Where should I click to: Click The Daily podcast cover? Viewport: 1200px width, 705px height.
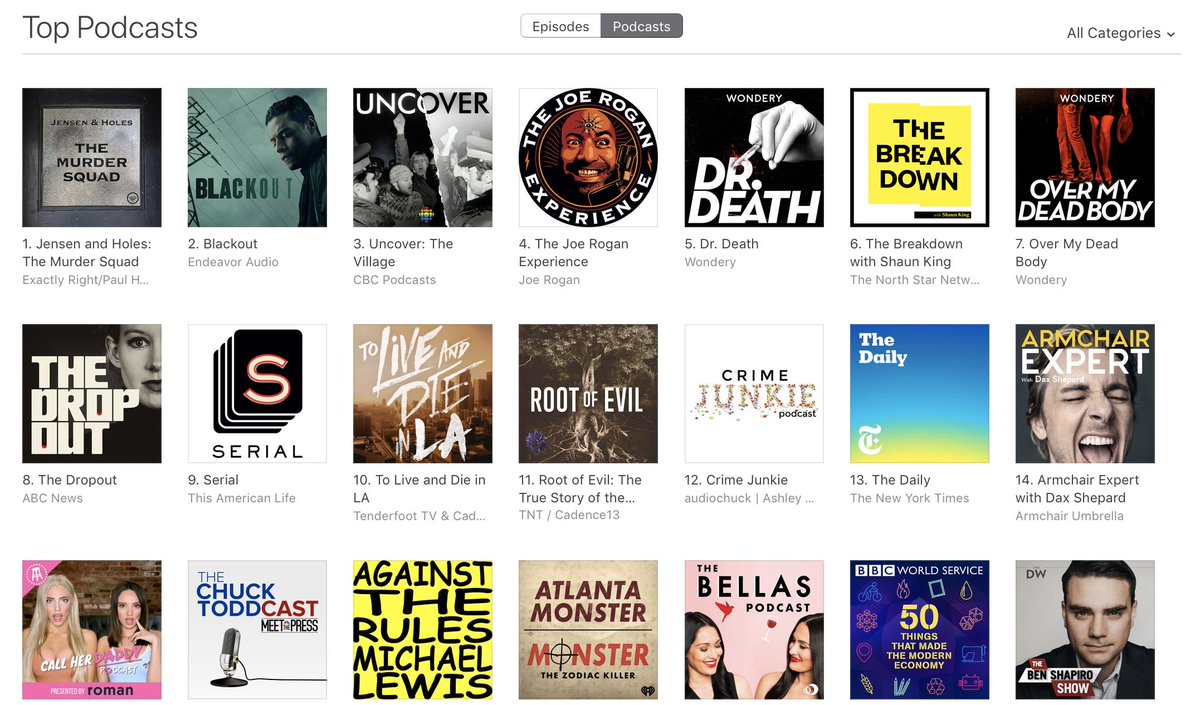pos(920,394)
